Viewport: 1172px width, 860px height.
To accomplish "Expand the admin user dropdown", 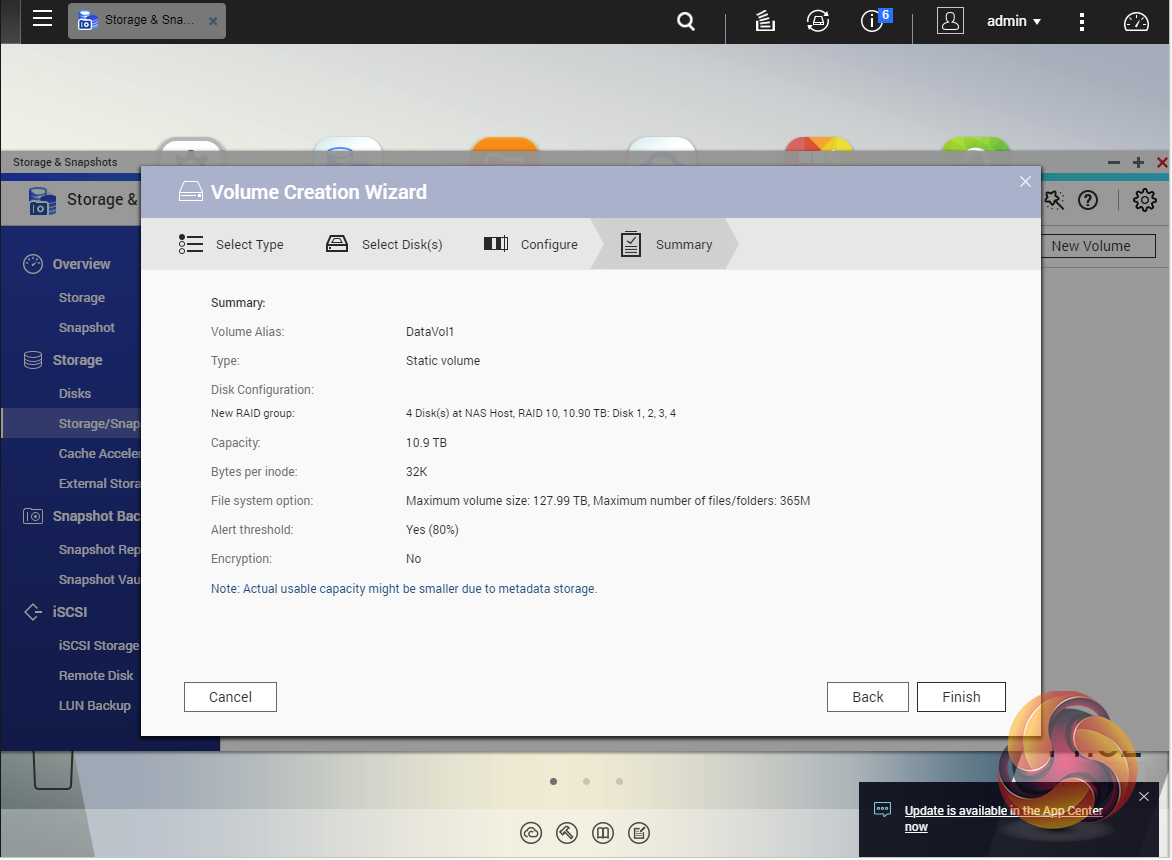I will click(x=1014, y=21).
